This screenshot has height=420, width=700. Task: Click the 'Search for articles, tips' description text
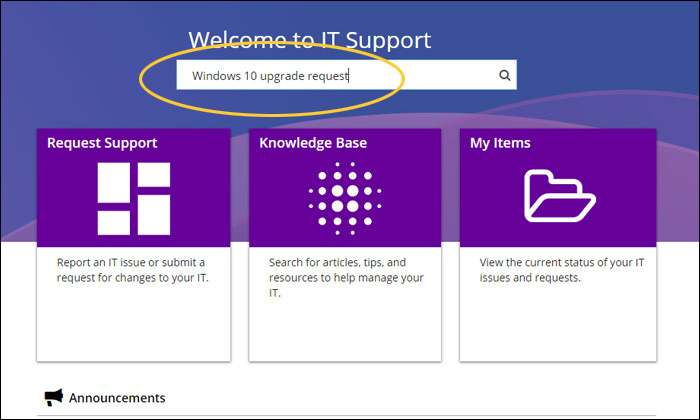click(346, 277)
